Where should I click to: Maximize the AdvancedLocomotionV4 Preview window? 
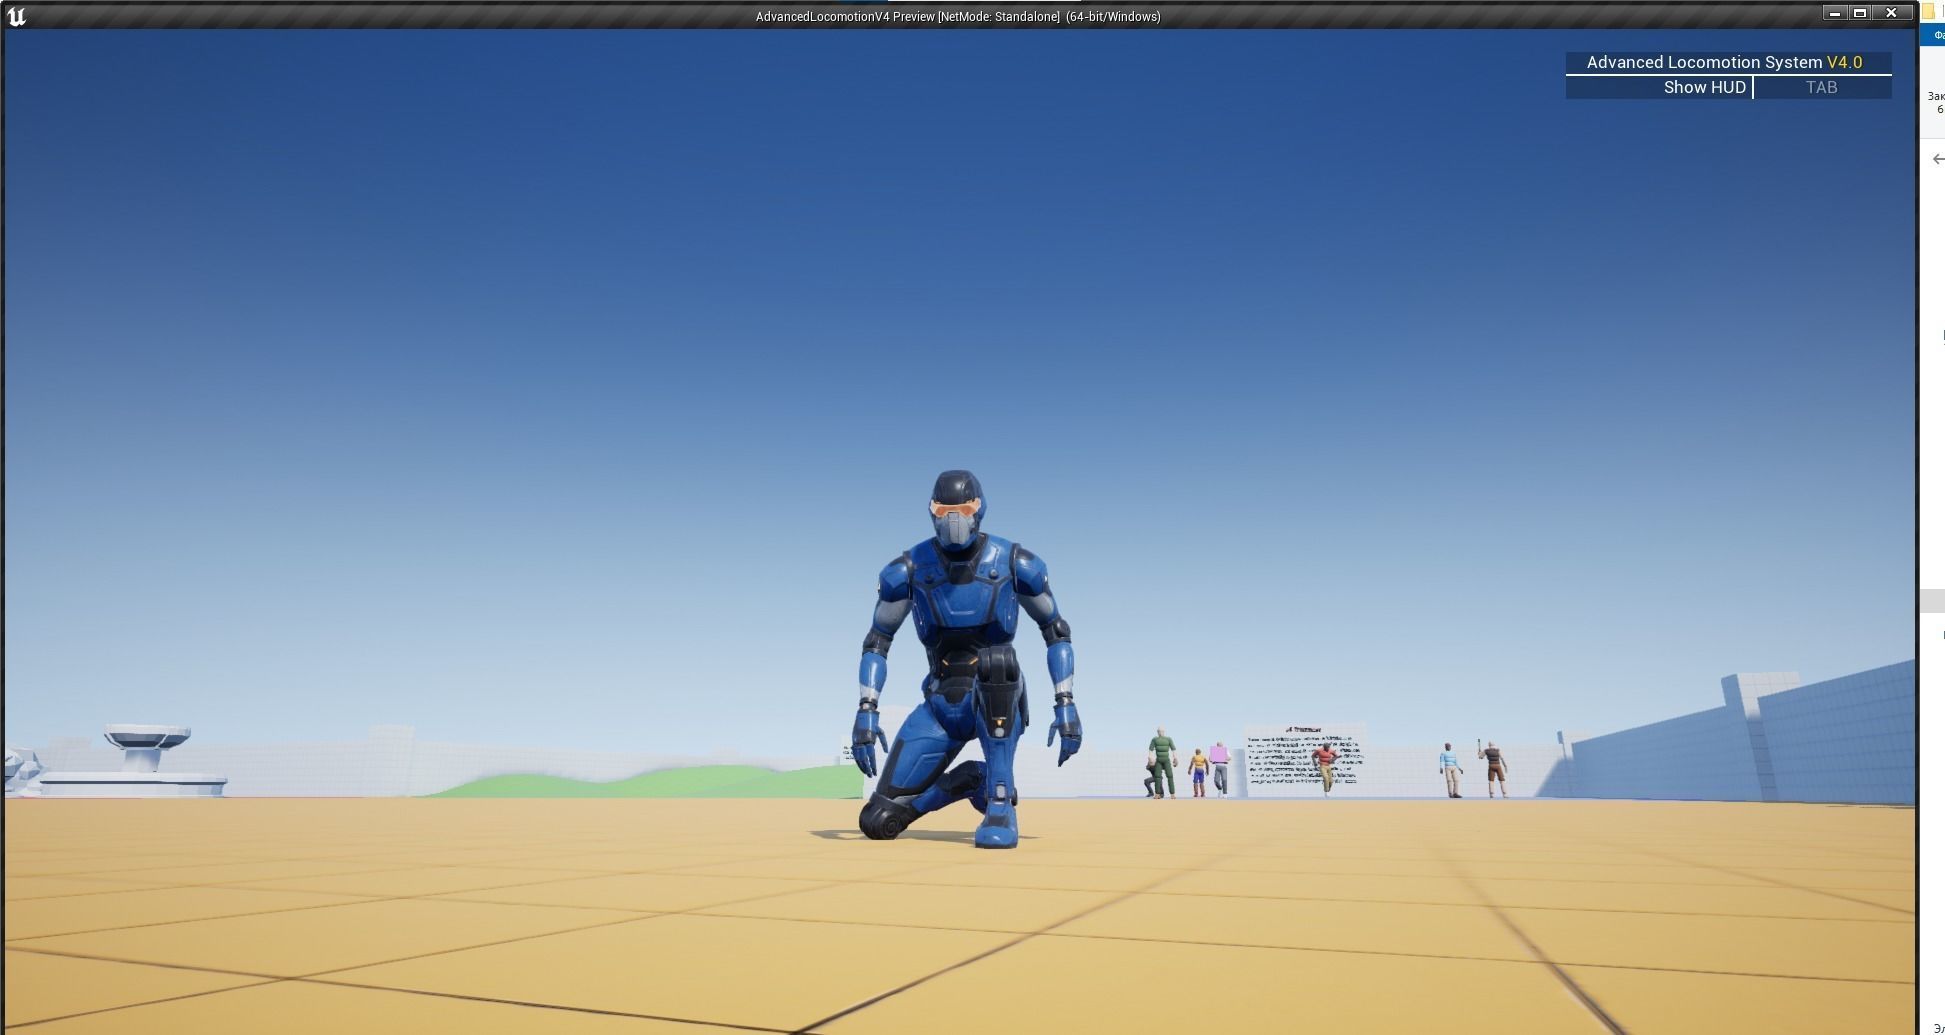point(1860,13)
